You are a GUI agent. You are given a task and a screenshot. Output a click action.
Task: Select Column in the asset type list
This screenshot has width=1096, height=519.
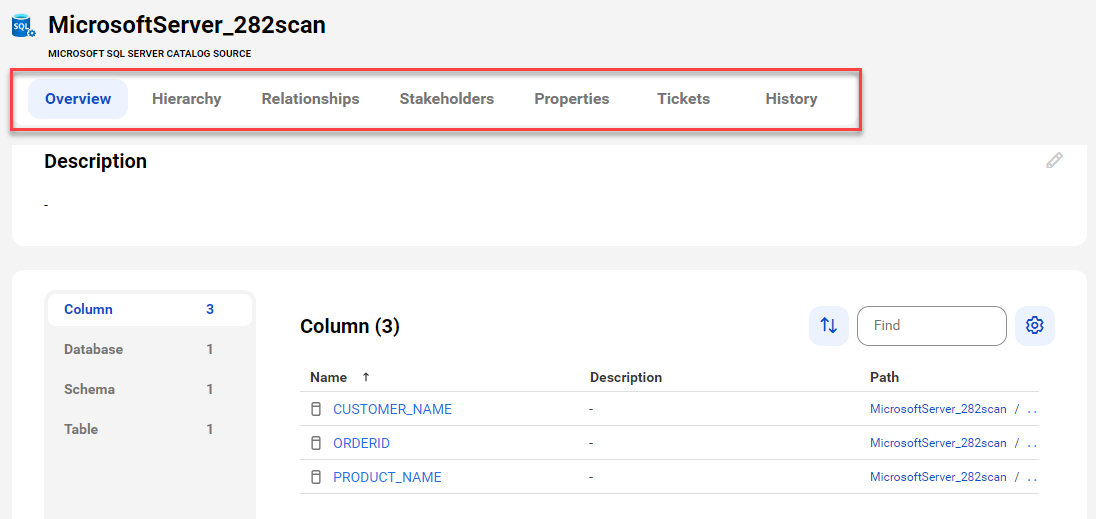(x=150, y=309)
